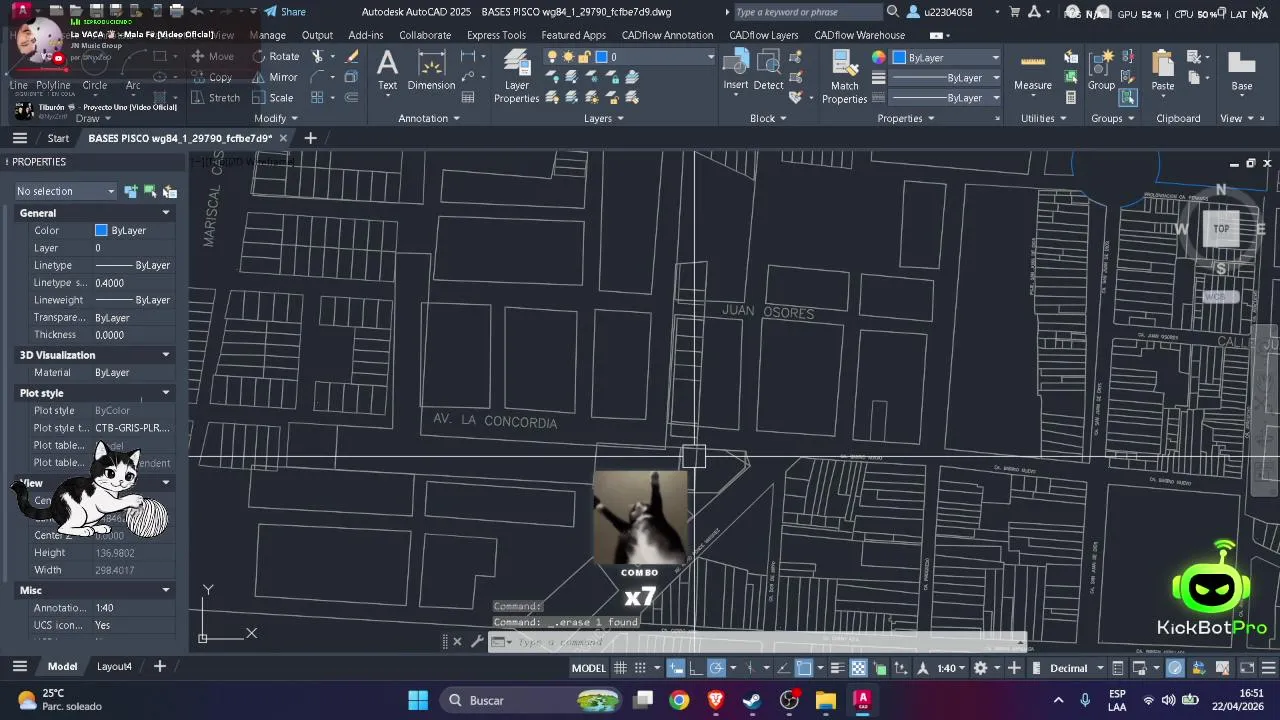Image resolution: width=1280 pixels, height=720 pixels.
Task: Switch to the Layout4 tab
Action: (x=114, y=666)
